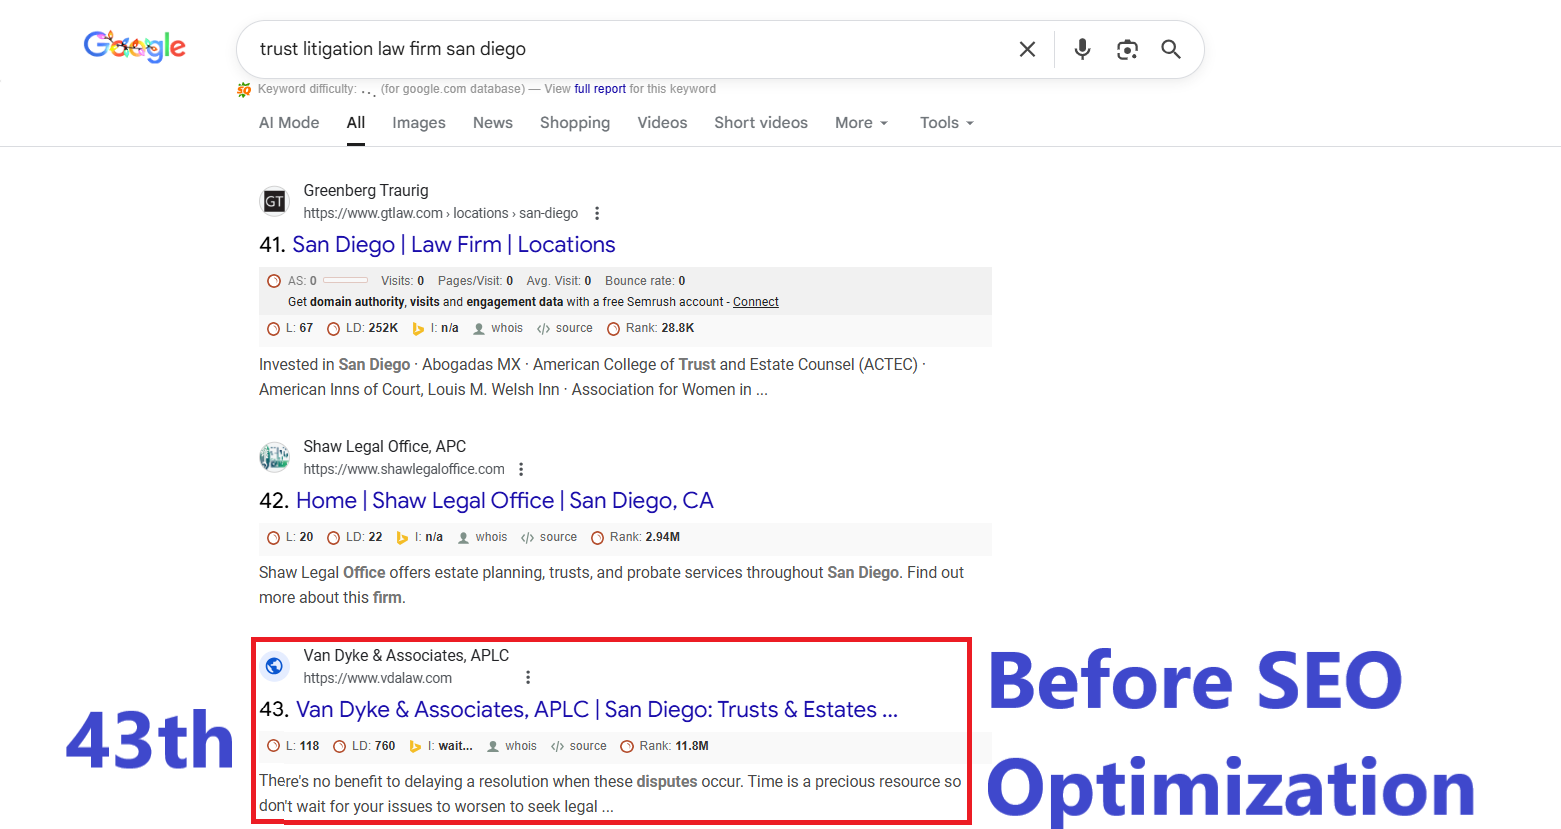Switch to the Shopping tab
Screen dimensions: 1561x829
coord(575,123)
